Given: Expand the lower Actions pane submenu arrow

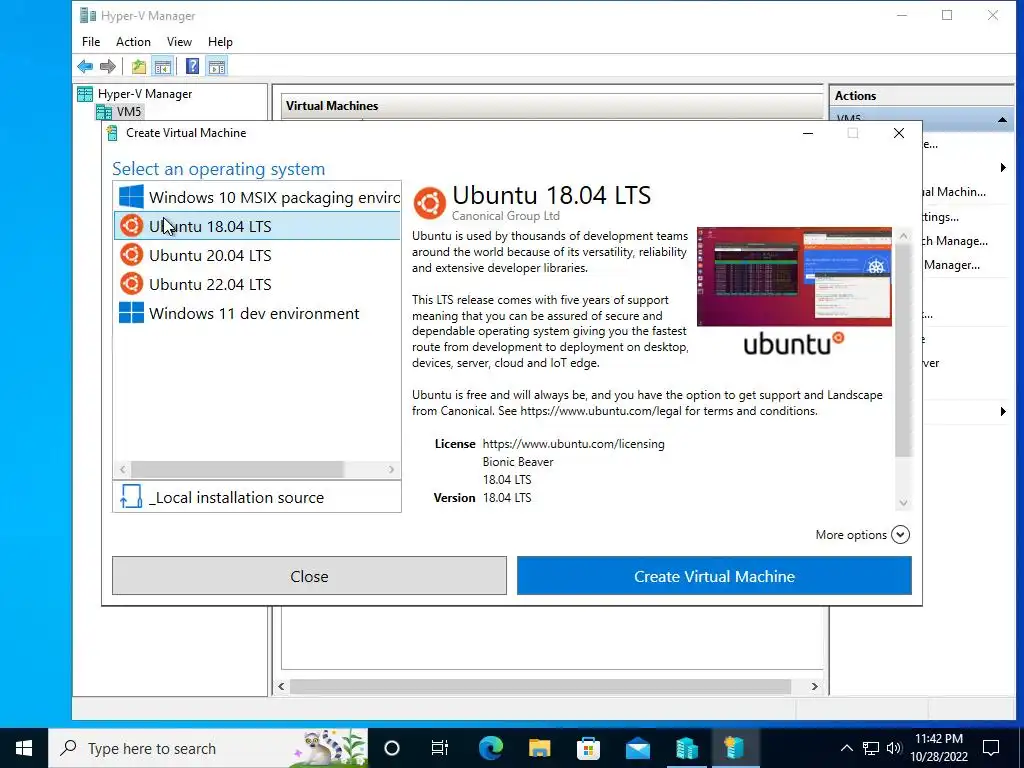Looking at the screenshot, I should pyautogui.click(x=1002, y=411).
